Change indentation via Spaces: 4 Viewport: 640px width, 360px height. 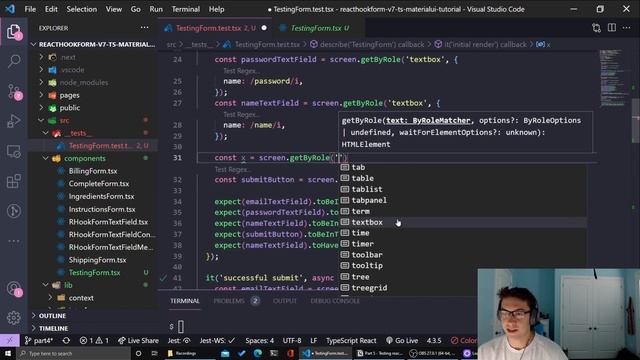260,340
